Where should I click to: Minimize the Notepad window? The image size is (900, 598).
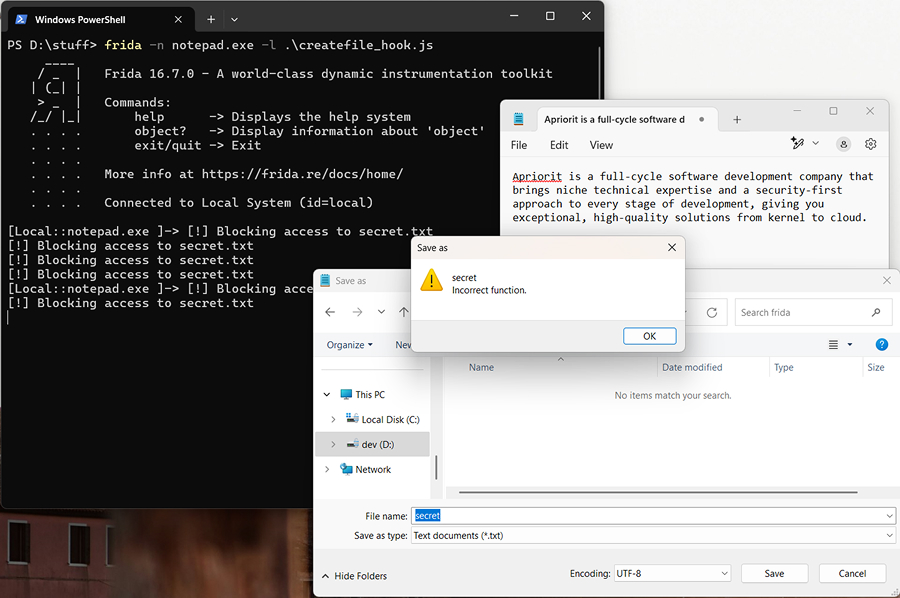(797, 111)
